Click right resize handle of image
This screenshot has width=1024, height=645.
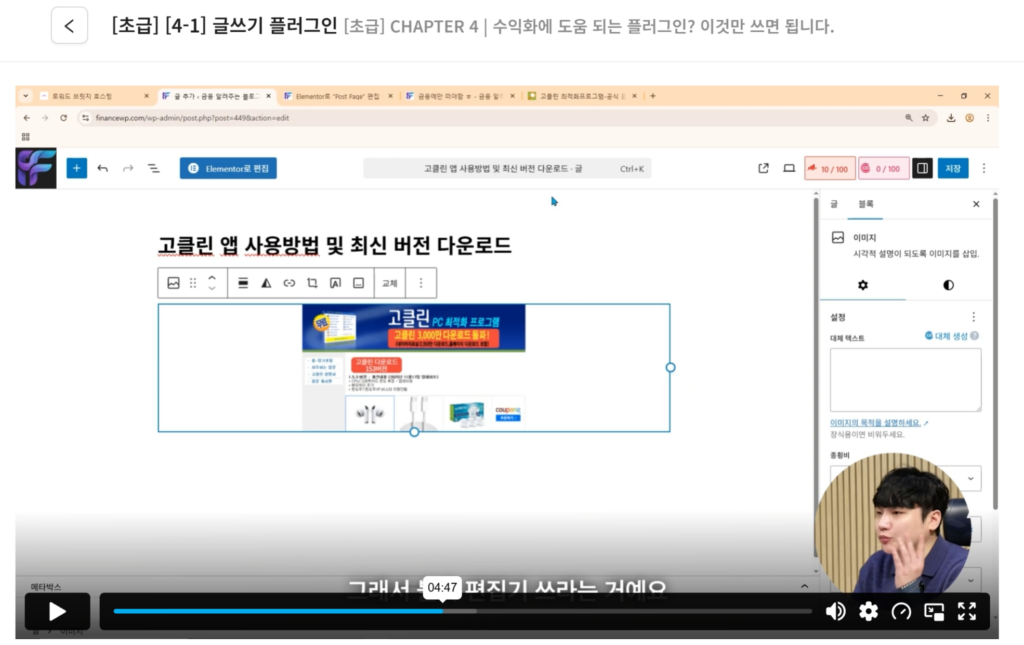pyautogui.click(x=671, y=368)
